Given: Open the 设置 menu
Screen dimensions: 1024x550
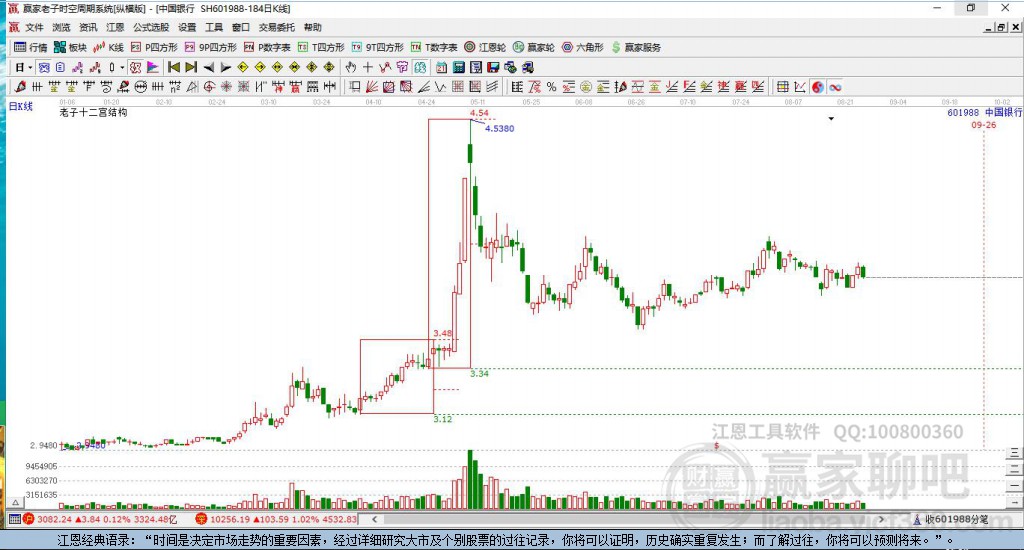Looking at the screenshot, I should (187, 27).
